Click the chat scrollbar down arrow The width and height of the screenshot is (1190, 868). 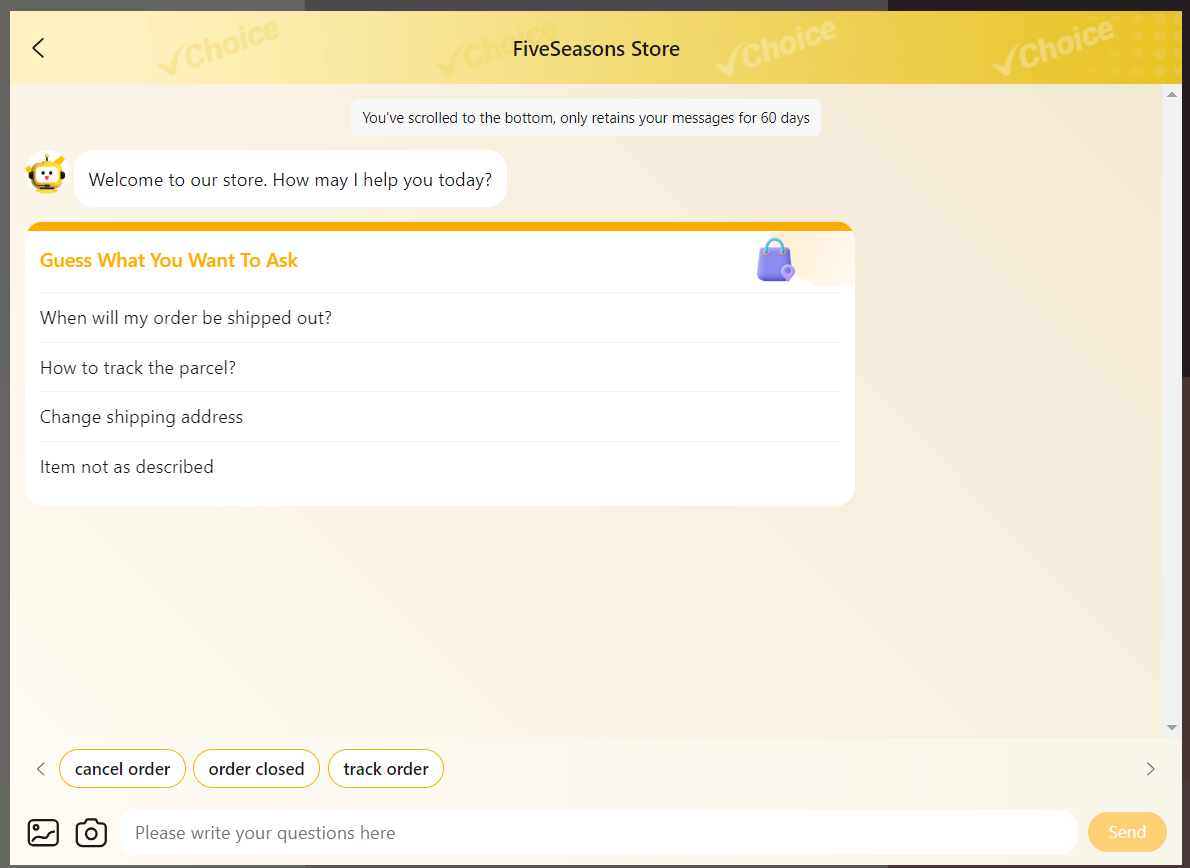click(x=1172, y=727)
